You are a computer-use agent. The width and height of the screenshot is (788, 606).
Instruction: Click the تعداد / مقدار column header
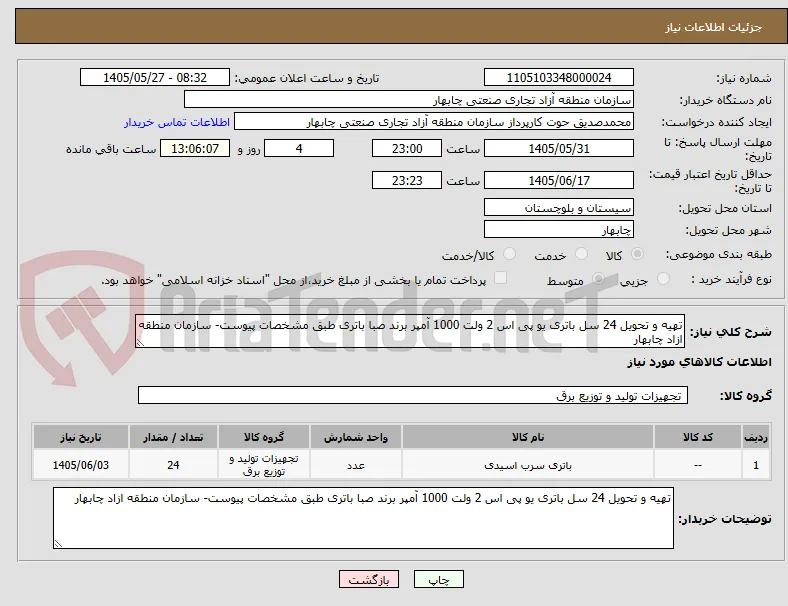click(x=173, y=437)
